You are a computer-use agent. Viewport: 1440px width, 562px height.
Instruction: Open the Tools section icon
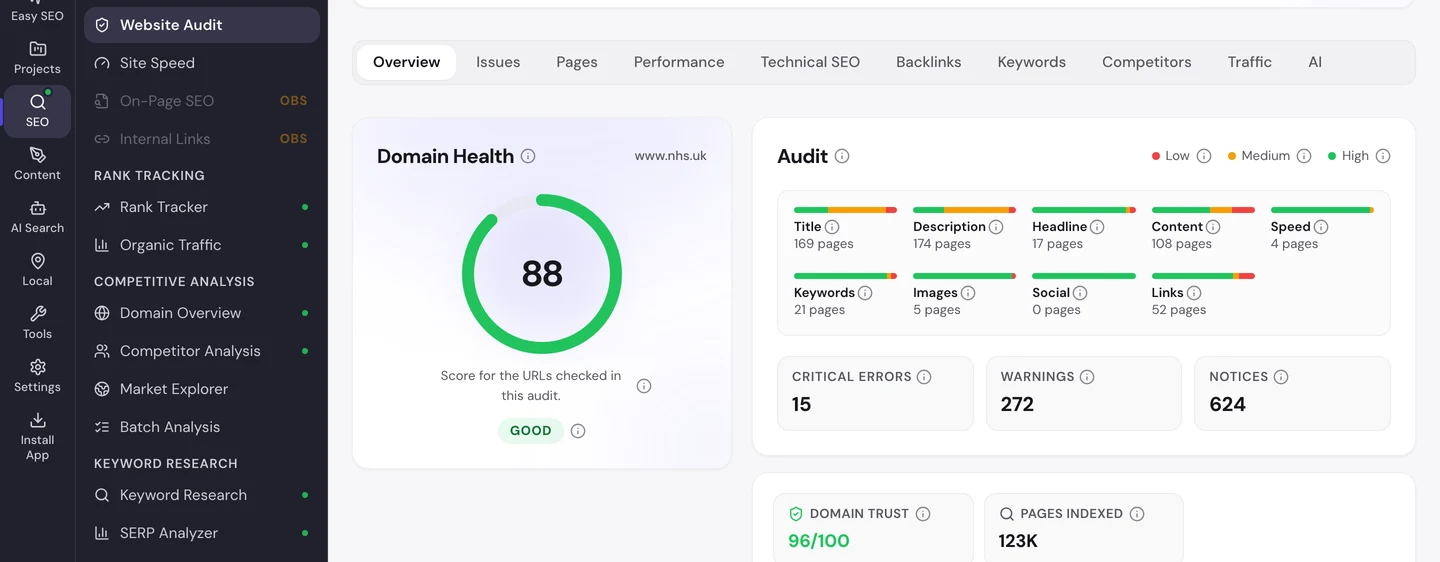(37, 323)
